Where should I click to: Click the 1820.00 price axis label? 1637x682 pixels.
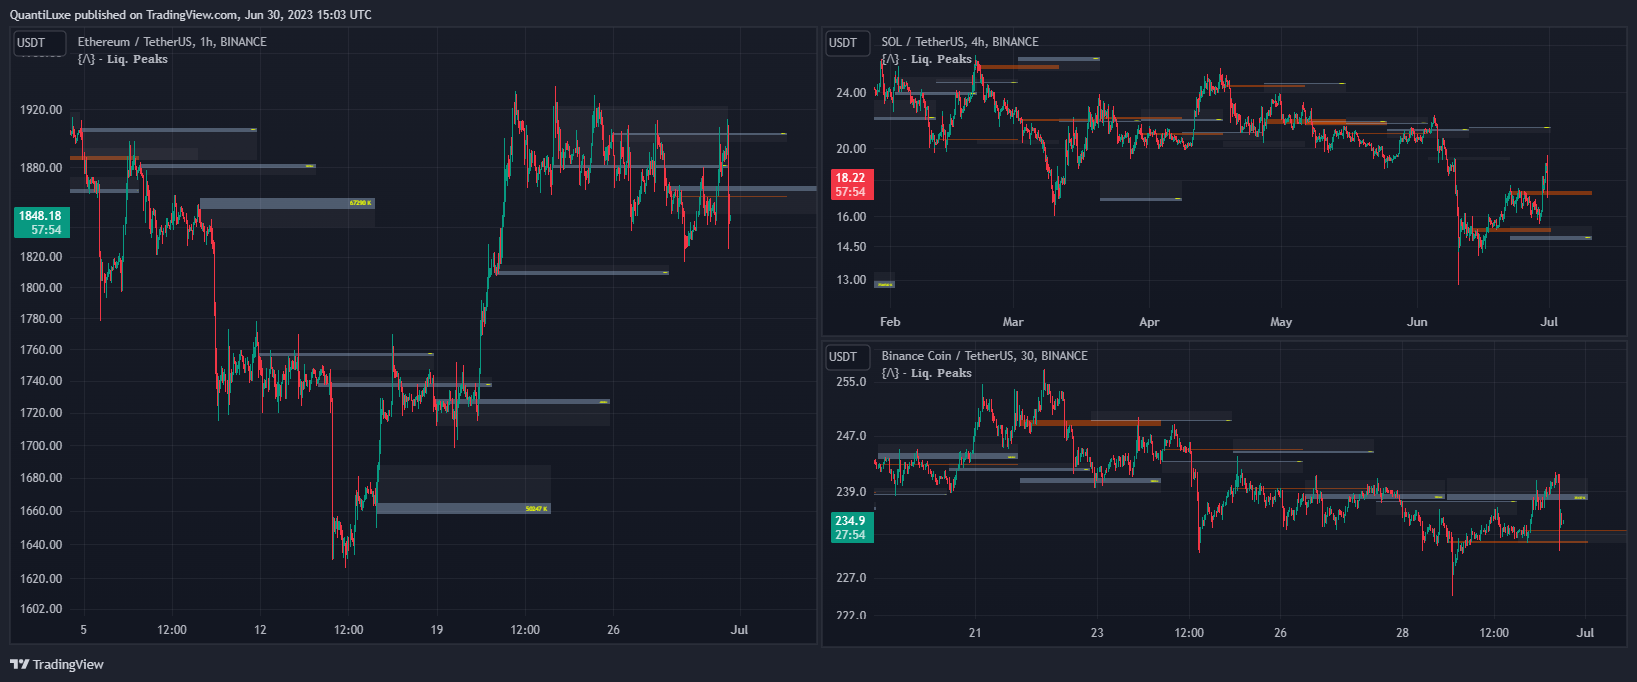pyautogui.click(x=41, y=257)
